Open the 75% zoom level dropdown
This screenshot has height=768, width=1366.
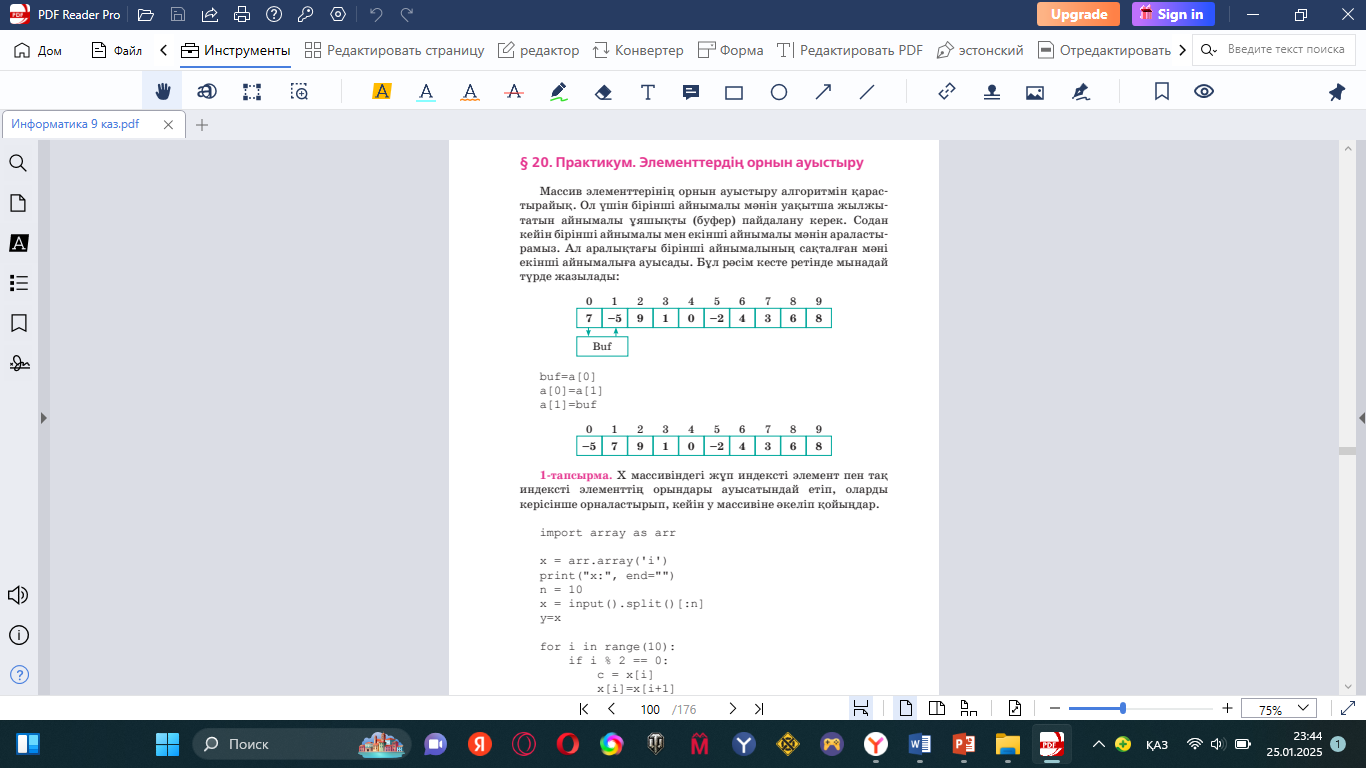[1279, 709]
